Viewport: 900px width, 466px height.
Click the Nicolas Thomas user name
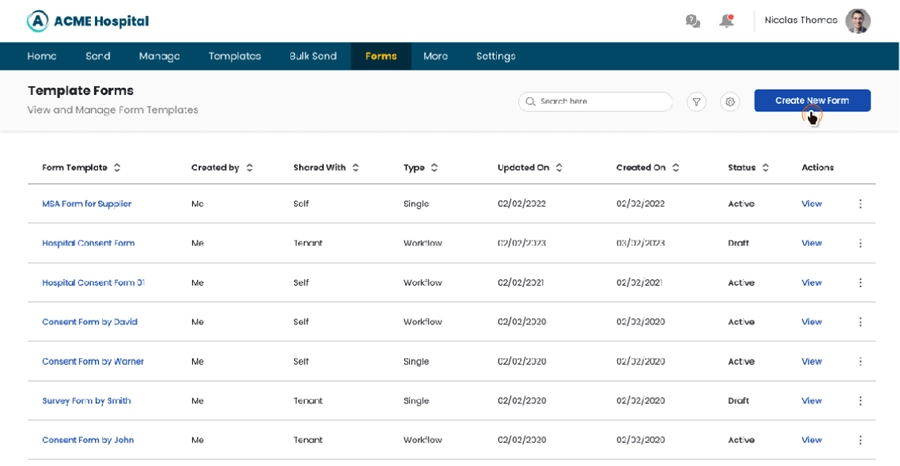click(801, 20)
